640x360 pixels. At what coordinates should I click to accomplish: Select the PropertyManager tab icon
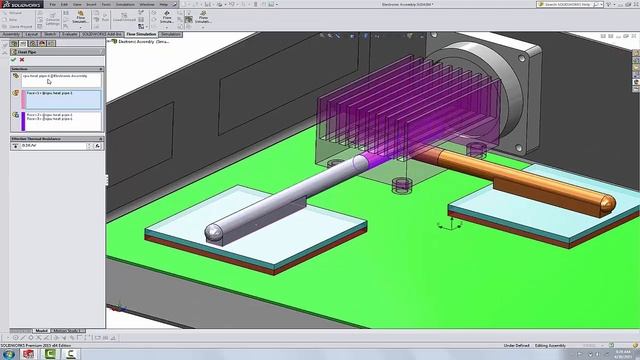point(23,43)
